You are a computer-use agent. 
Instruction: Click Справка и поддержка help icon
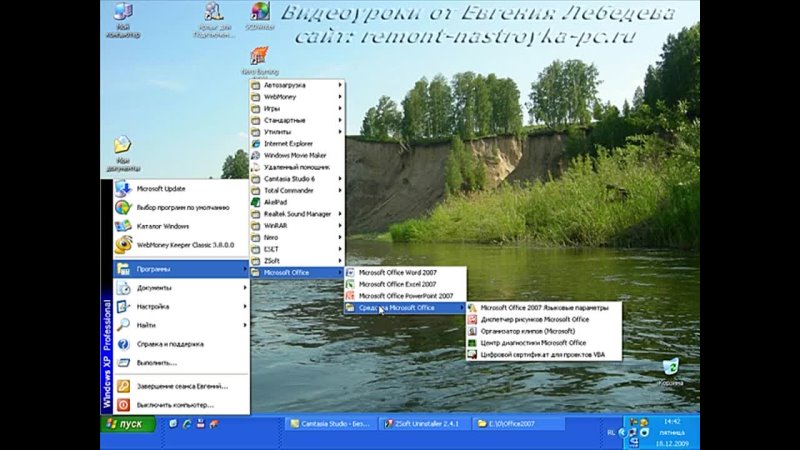point(123,344)
